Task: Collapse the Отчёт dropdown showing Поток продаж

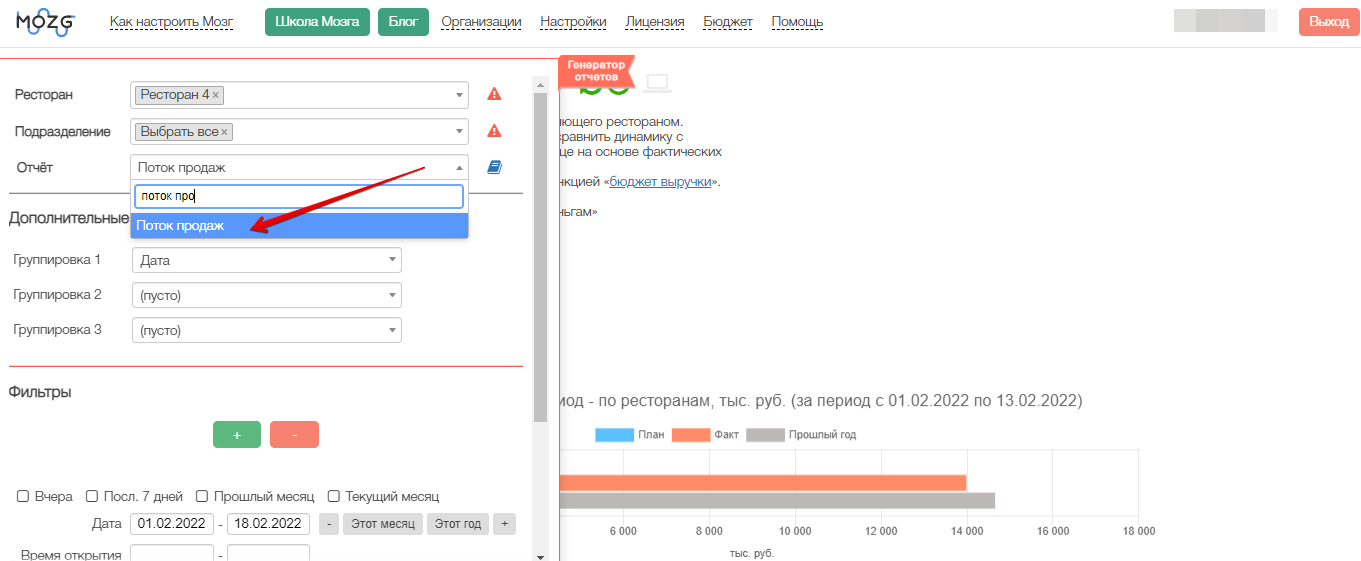Action: pyautogui.click(x=299, y=167)
